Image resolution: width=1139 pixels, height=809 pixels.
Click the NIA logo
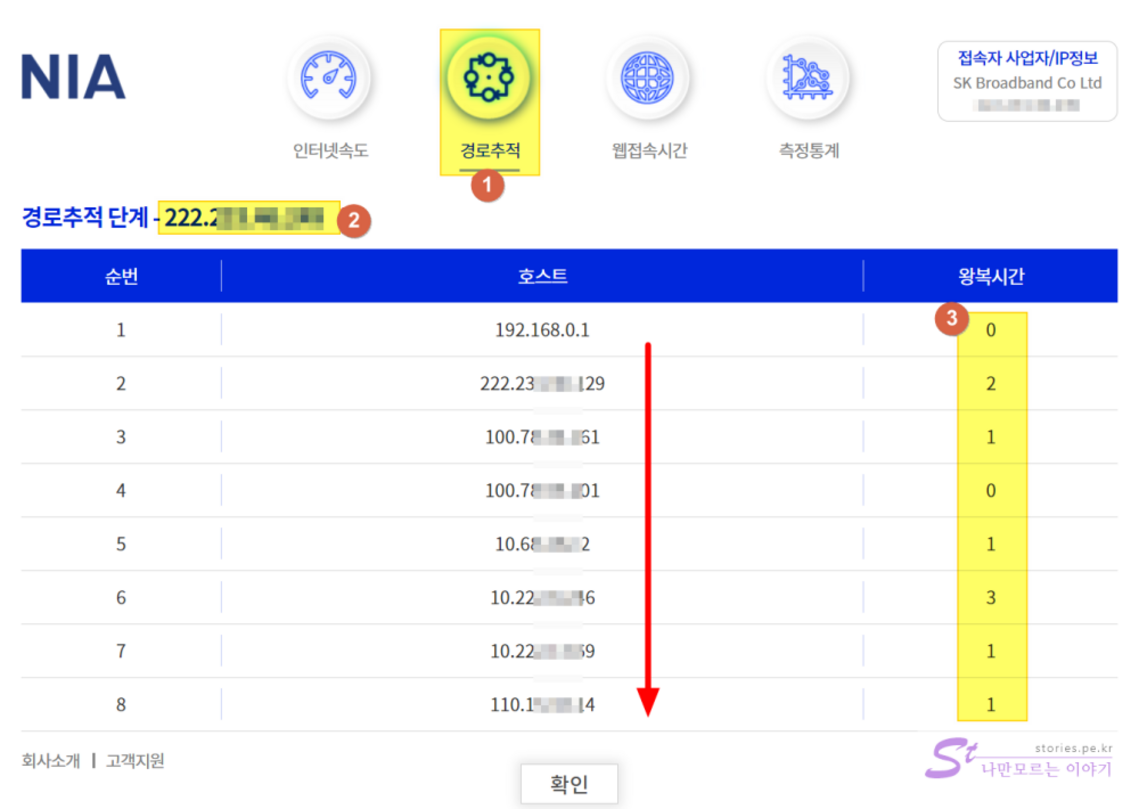pyautogui.click(x=73, y=78)
